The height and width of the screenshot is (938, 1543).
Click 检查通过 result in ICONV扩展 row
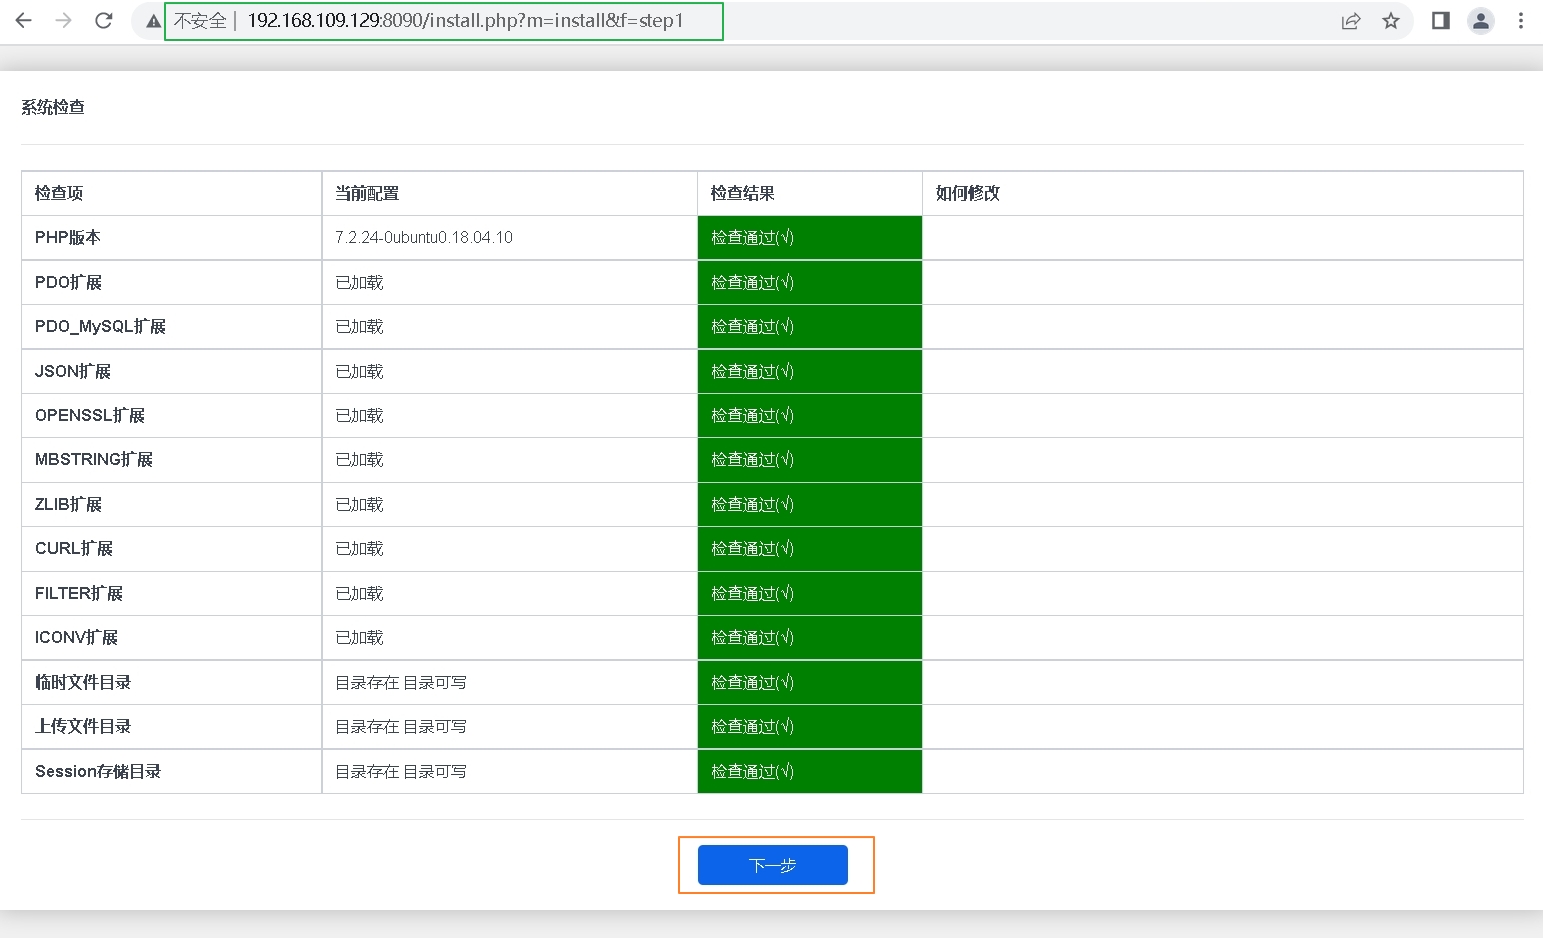point(752,638)
